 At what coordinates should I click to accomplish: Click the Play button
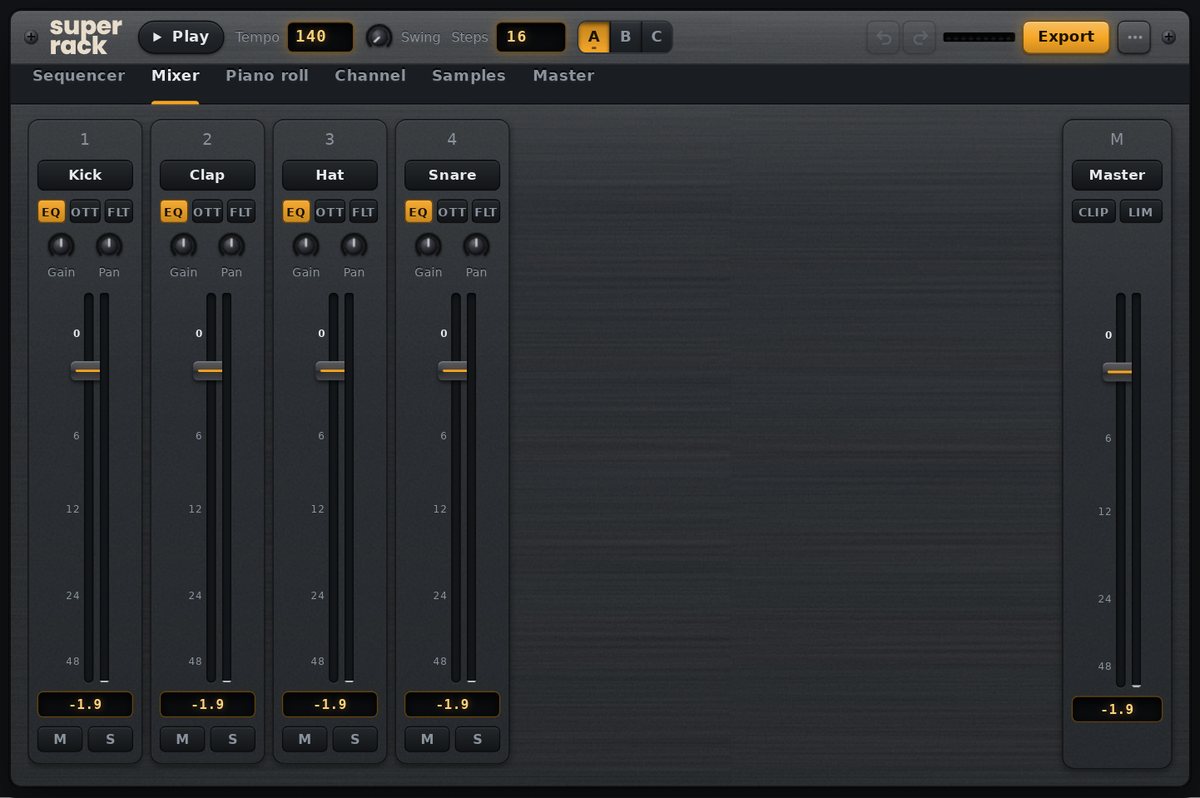point(181,37)
